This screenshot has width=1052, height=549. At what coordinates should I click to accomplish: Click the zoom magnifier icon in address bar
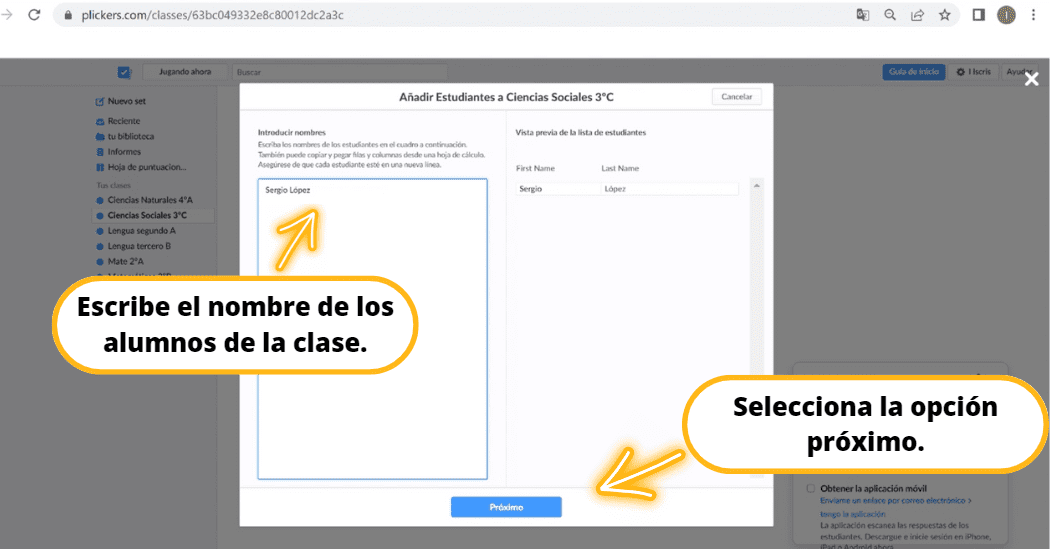coord(890,15)
